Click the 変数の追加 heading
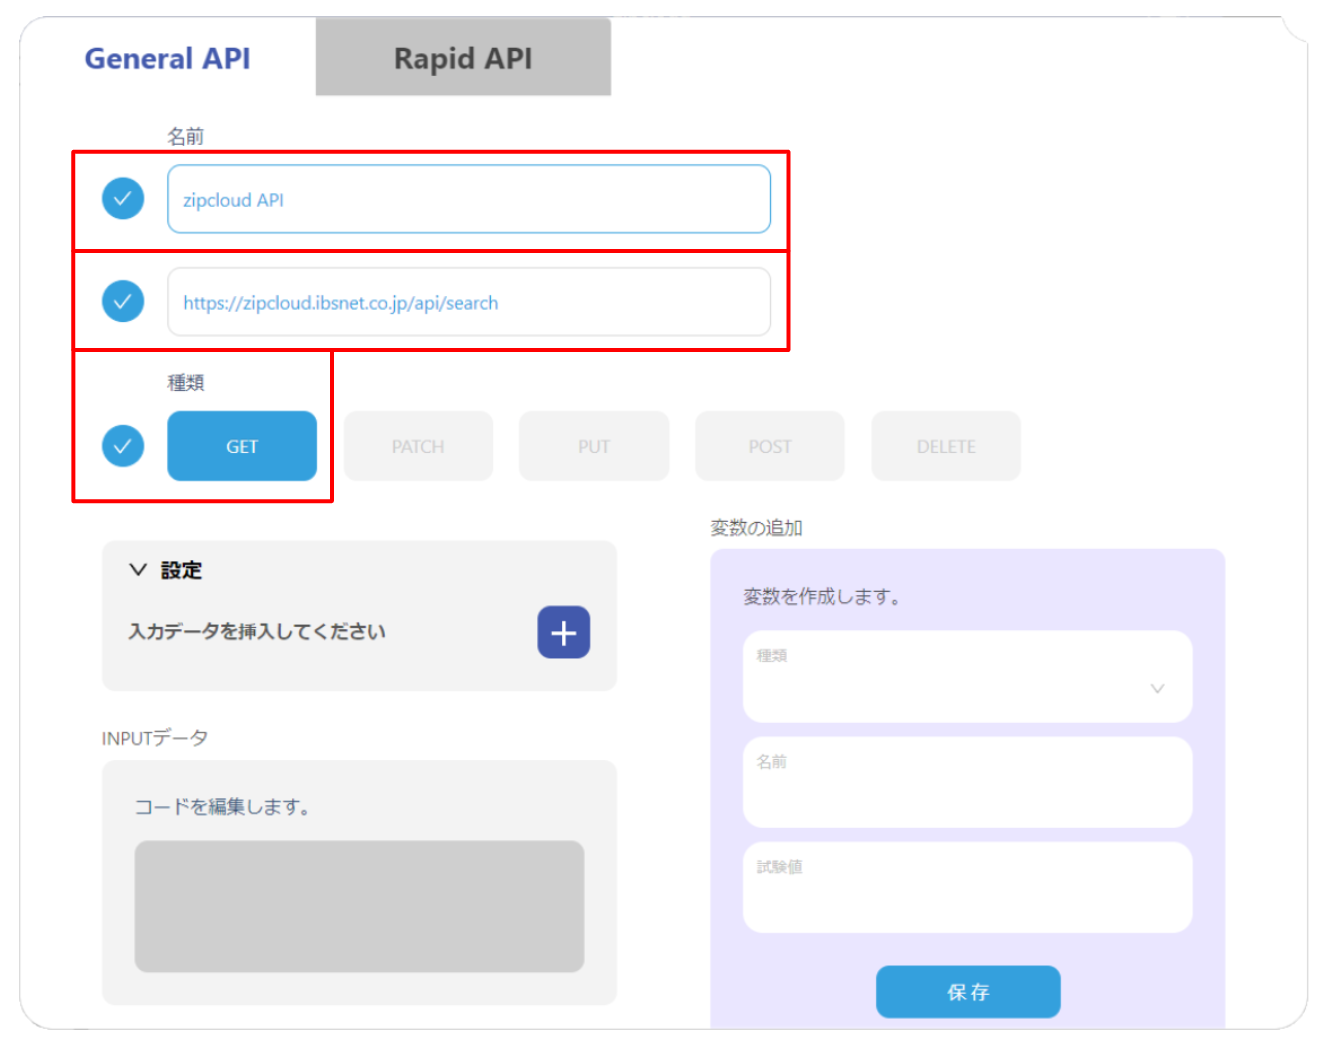The height and width of the screenshot is (1040, 1321). [757, 527]
